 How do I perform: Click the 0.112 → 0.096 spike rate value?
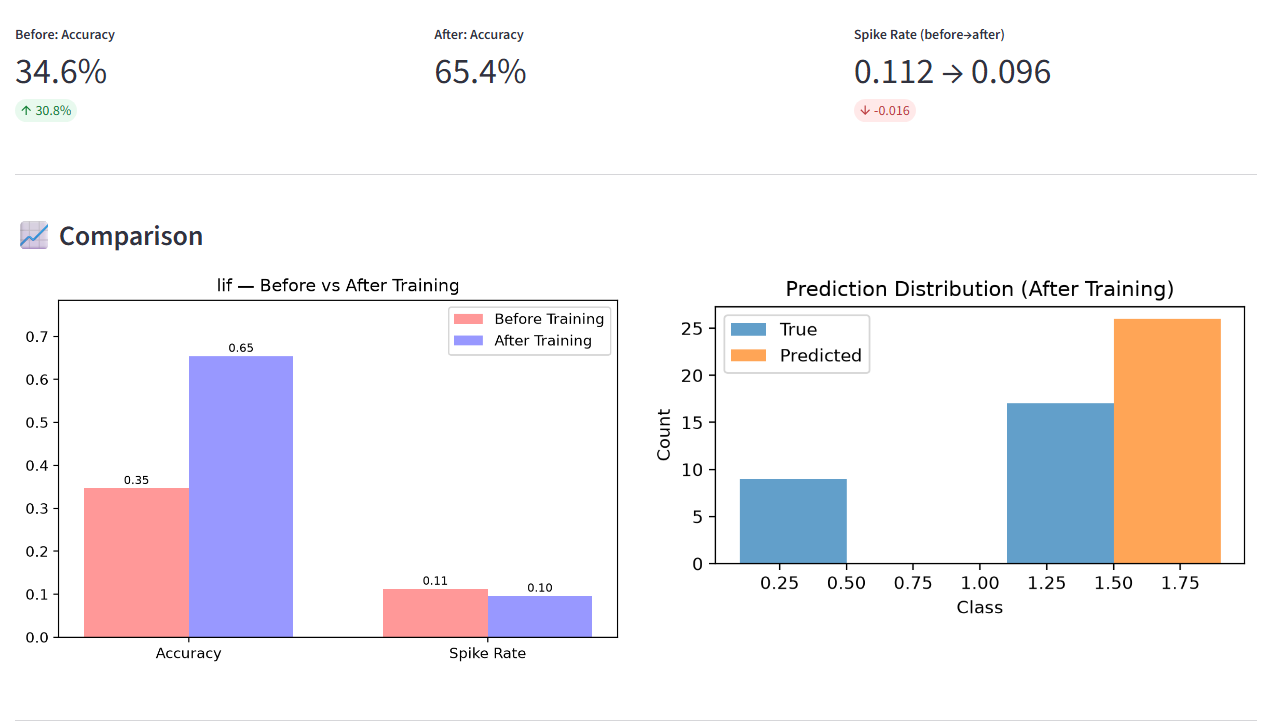(952, 72)
